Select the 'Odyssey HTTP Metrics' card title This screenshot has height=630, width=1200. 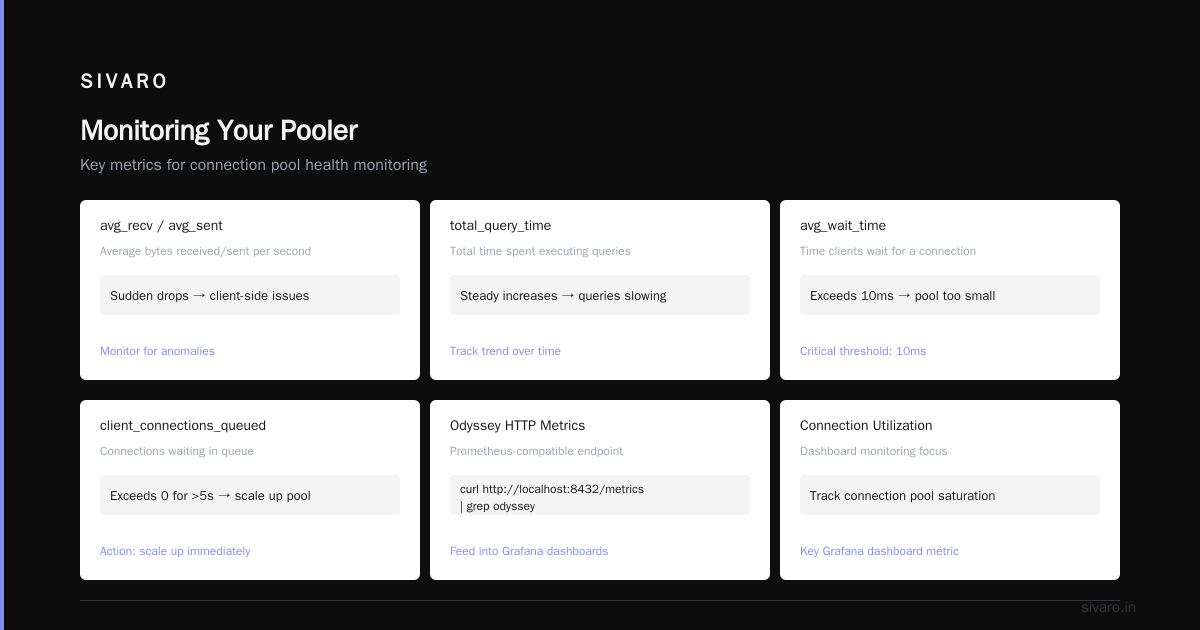[518, 426]
